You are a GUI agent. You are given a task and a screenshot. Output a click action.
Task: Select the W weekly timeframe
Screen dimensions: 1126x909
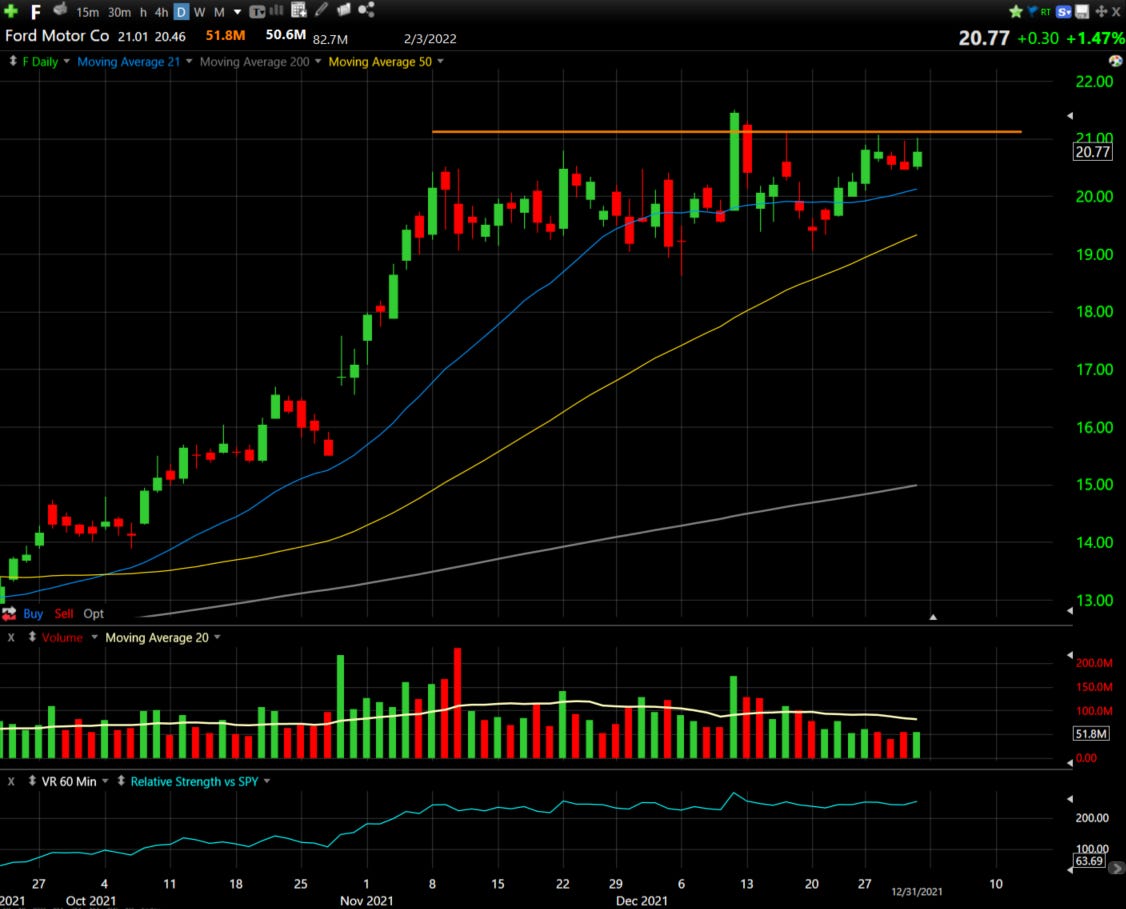point(199,12)
